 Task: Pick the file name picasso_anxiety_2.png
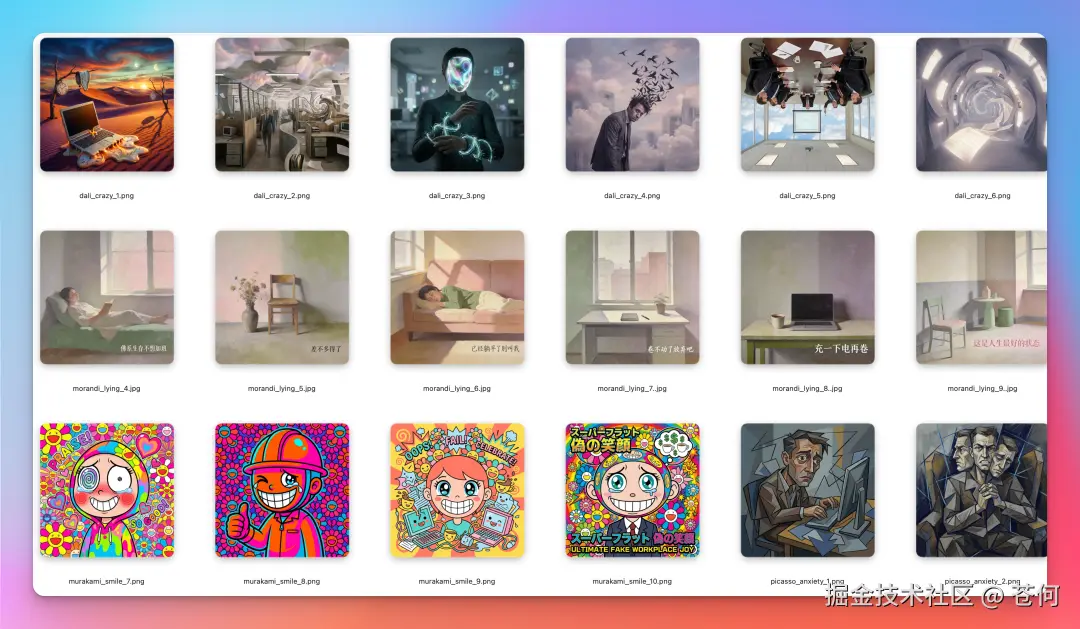pos(982,581)
